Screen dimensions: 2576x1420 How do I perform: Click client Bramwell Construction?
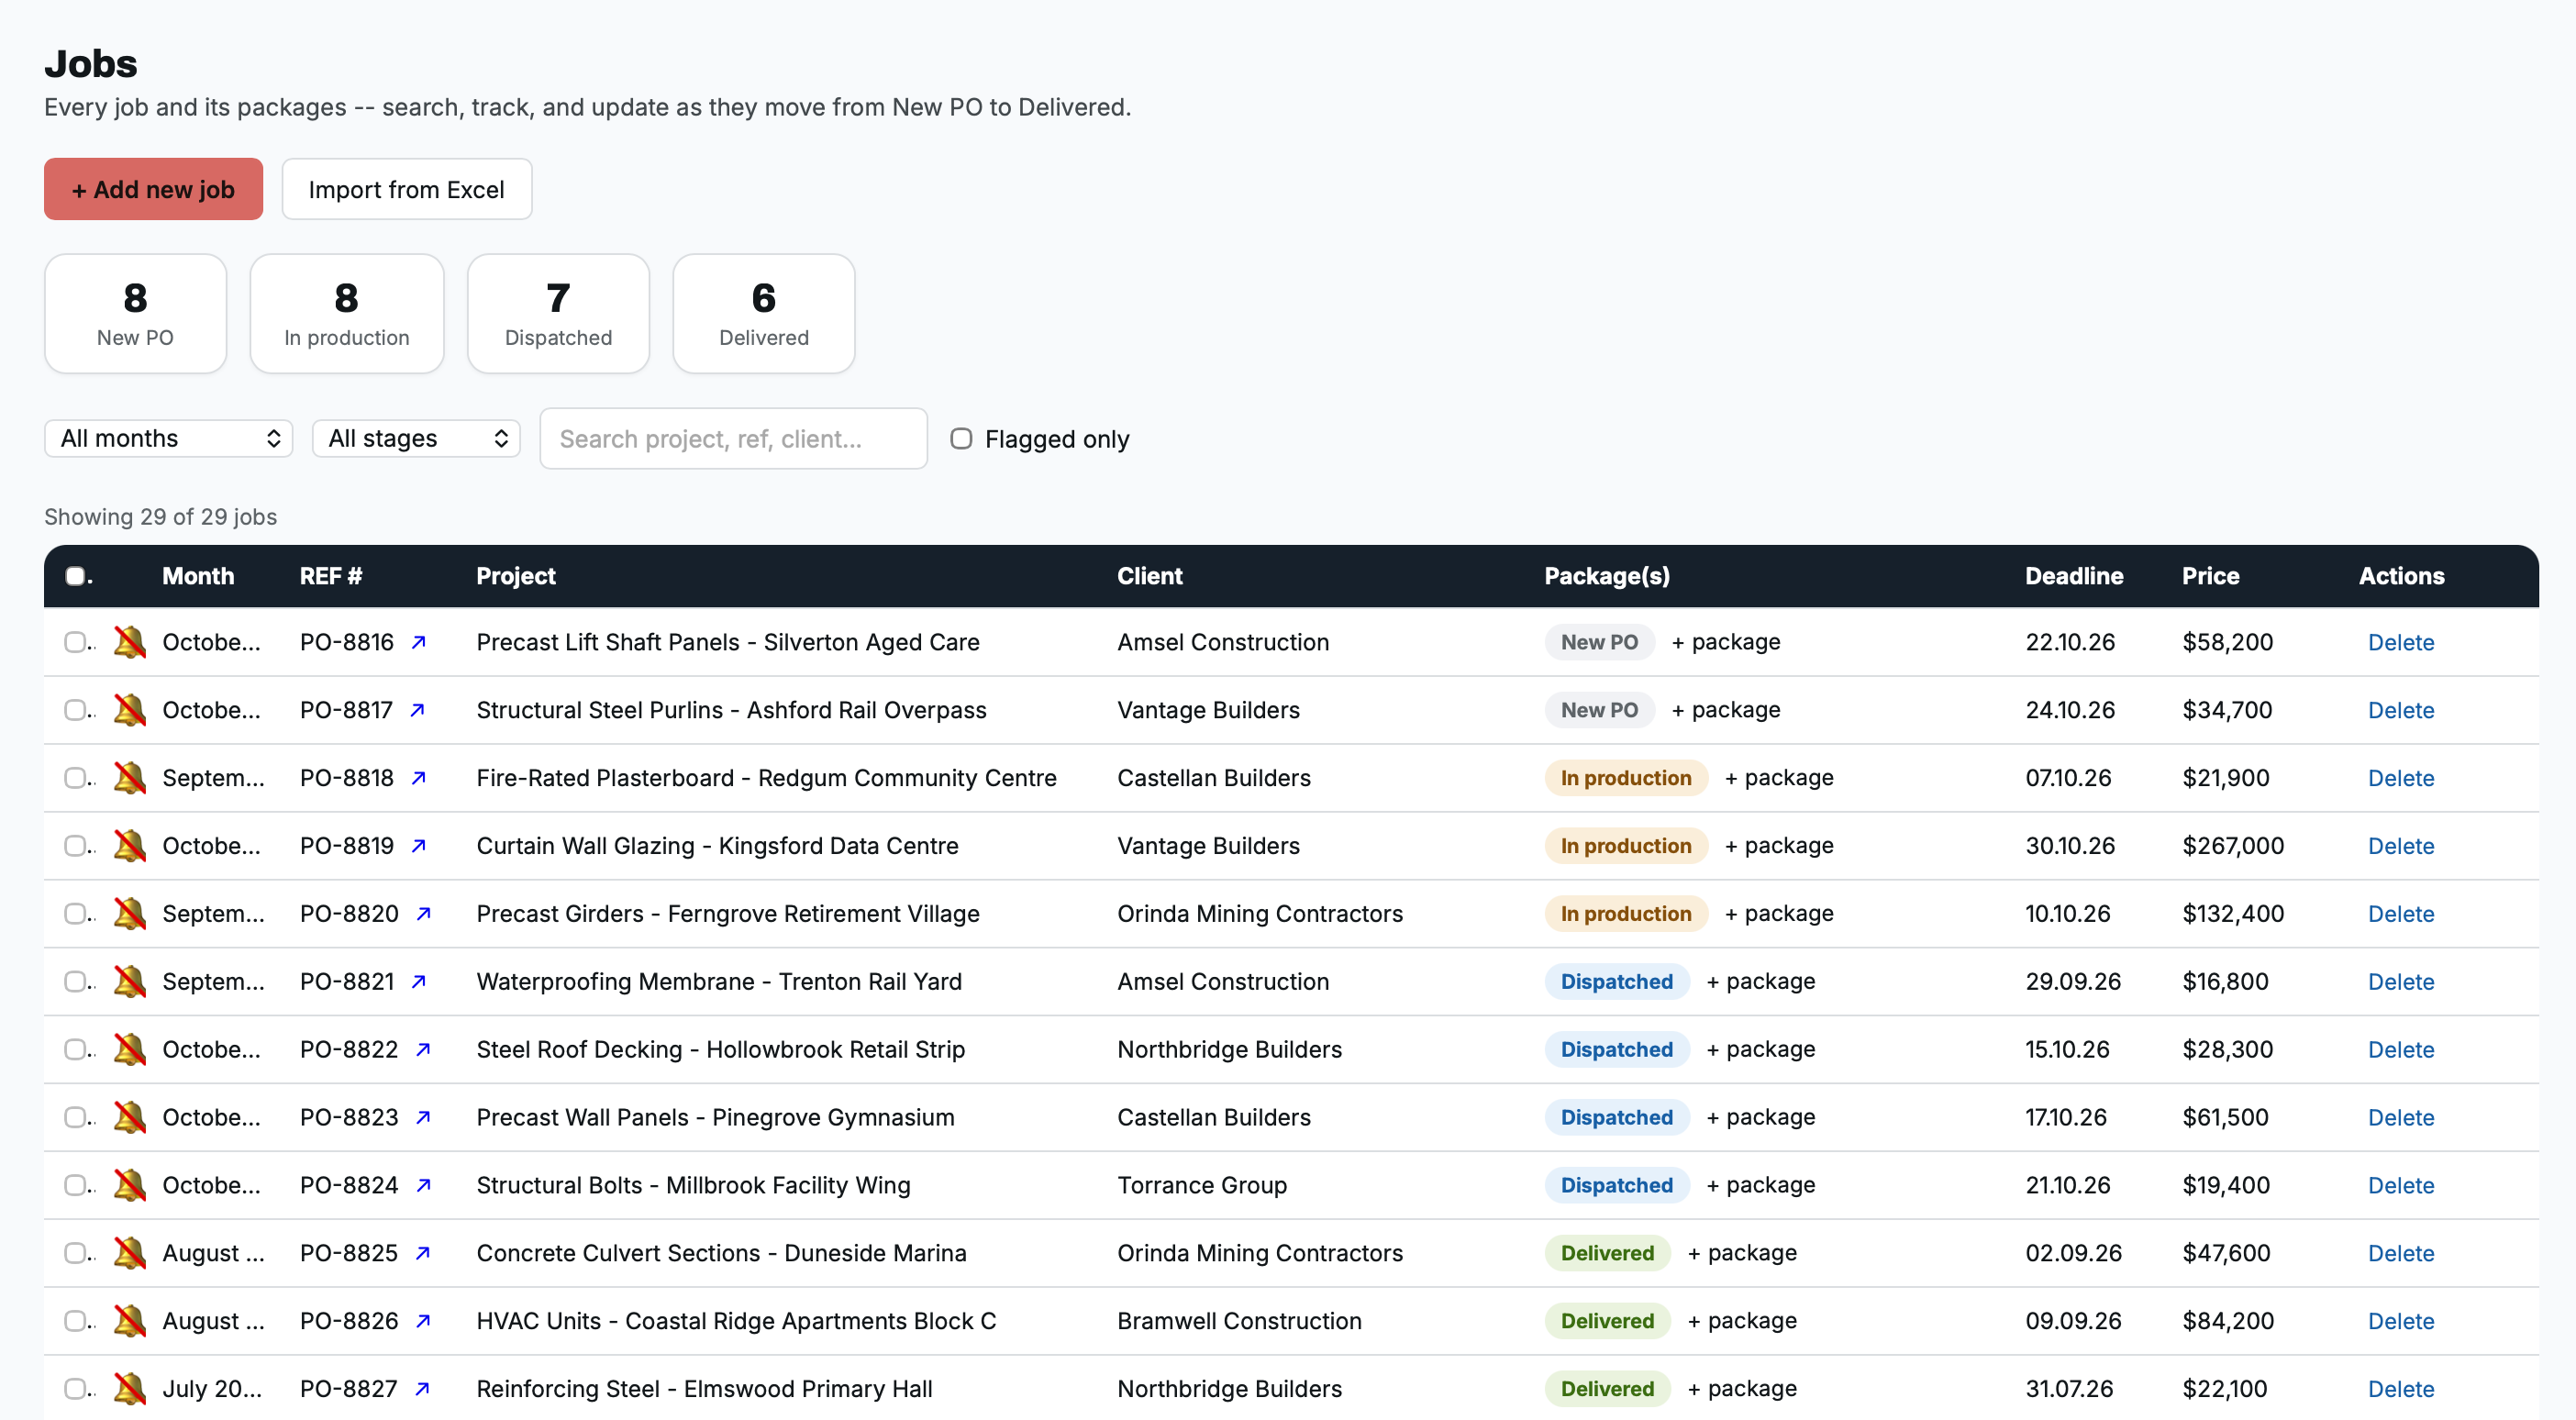click(1239, 1321)
